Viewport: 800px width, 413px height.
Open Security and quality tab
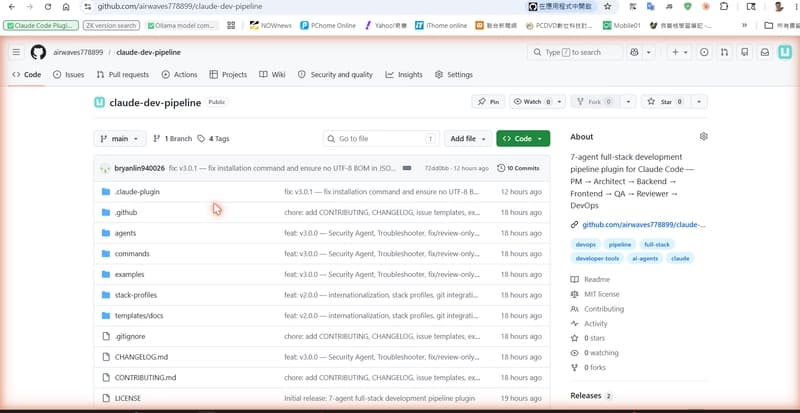tap(335, 75)
